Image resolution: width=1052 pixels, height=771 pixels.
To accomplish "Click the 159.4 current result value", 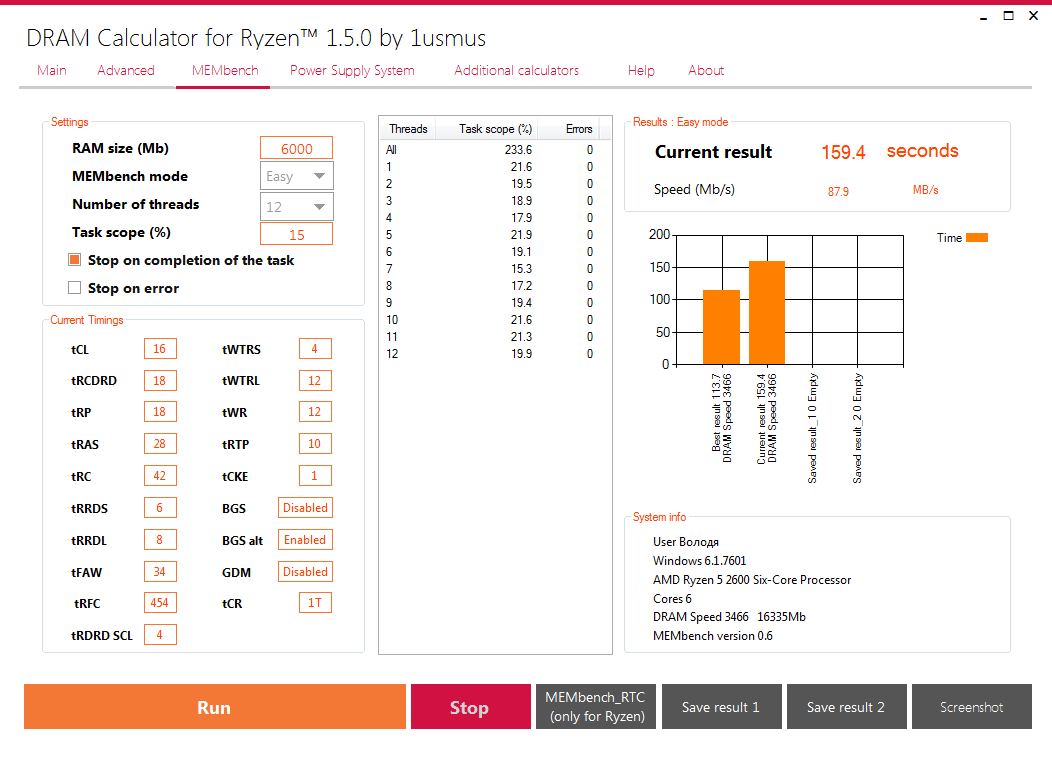I will coord(843,152).
